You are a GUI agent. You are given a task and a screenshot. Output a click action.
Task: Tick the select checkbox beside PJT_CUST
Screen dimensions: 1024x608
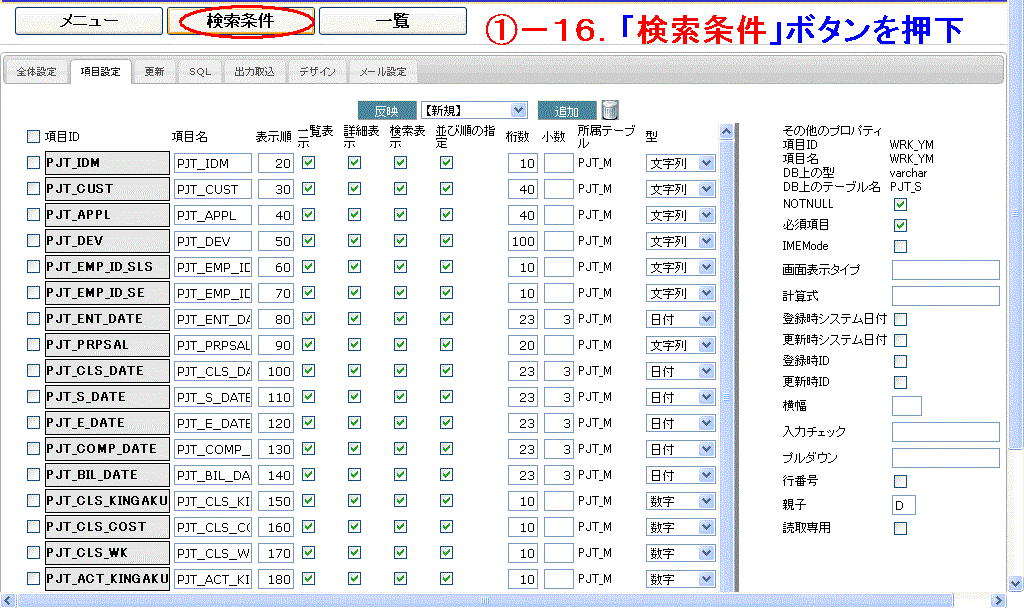coord(34,189)
